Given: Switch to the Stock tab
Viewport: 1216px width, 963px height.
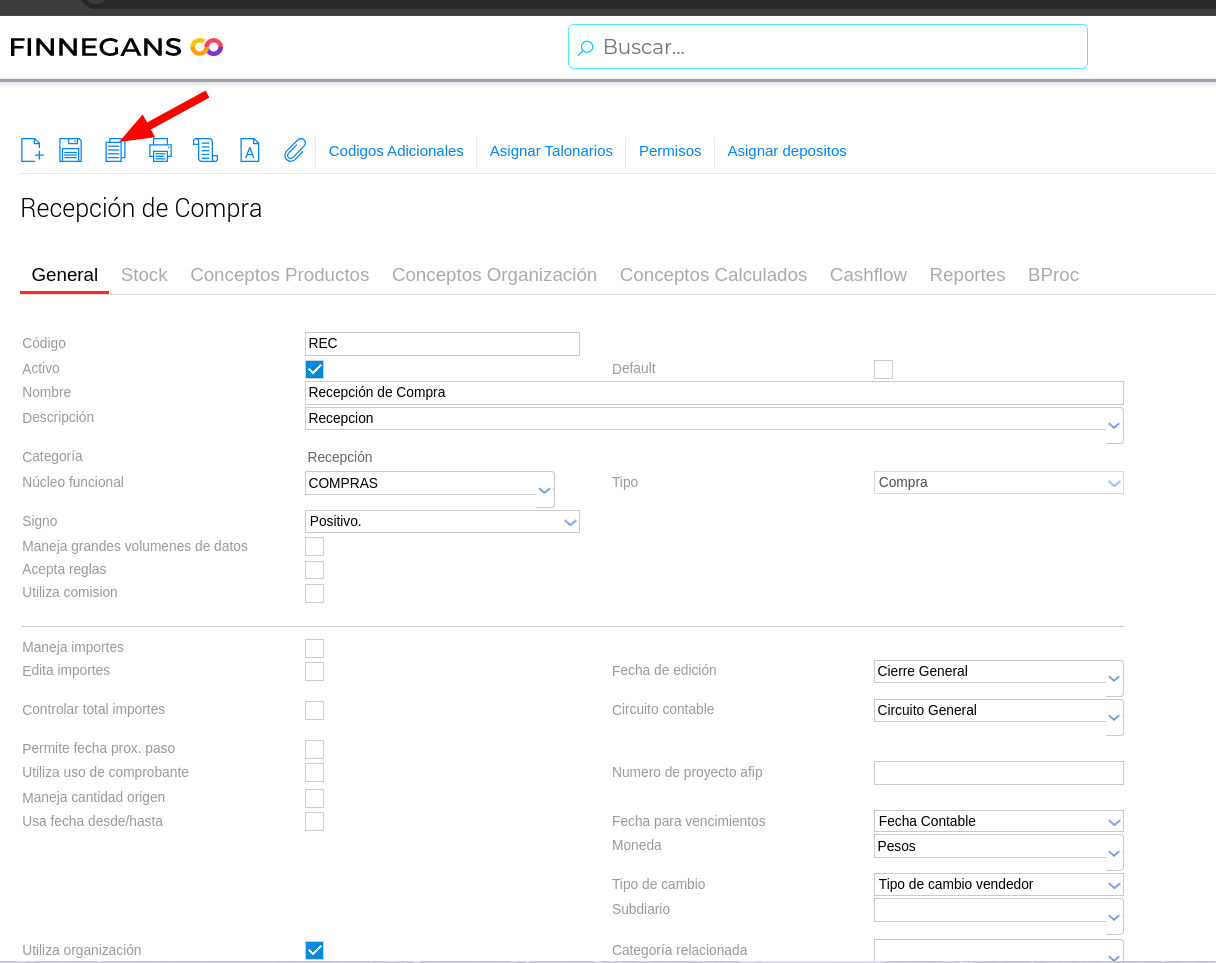Looking at the screenshot, I should coord(144,275).
